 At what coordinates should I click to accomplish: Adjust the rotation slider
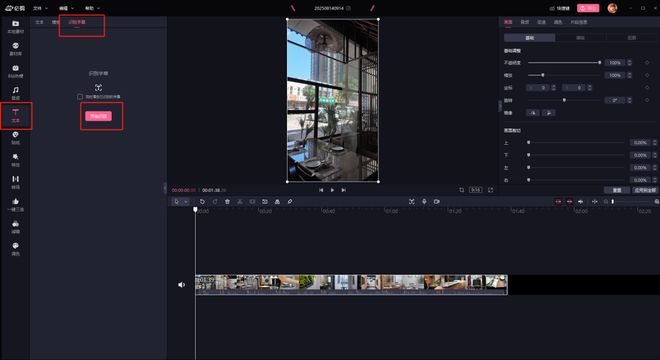[564, 100]
